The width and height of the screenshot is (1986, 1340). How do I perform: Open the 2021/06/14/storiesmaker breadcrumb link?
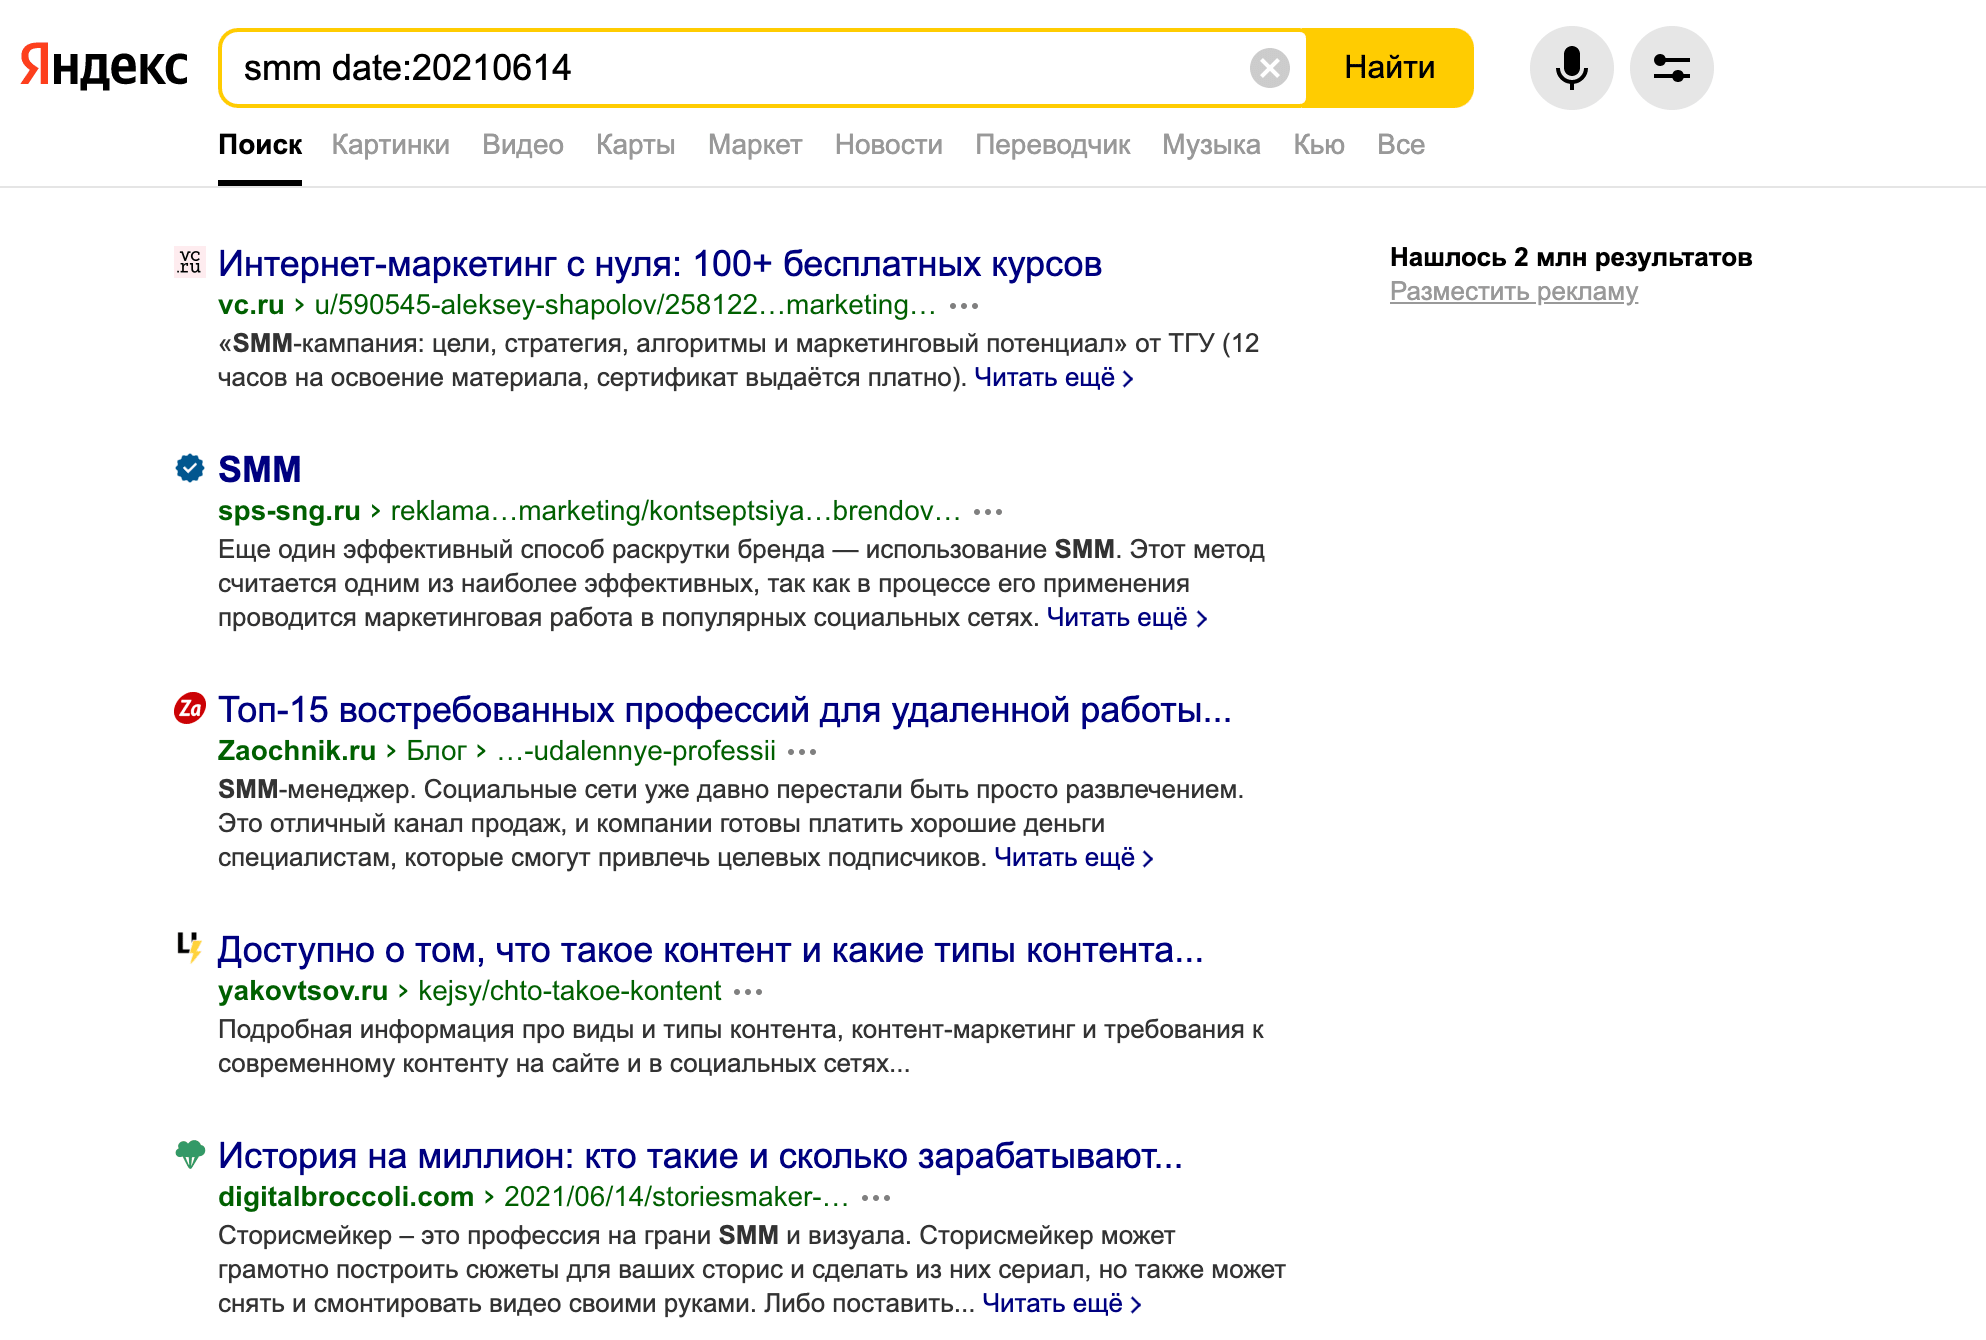(x=676, y=1197)
